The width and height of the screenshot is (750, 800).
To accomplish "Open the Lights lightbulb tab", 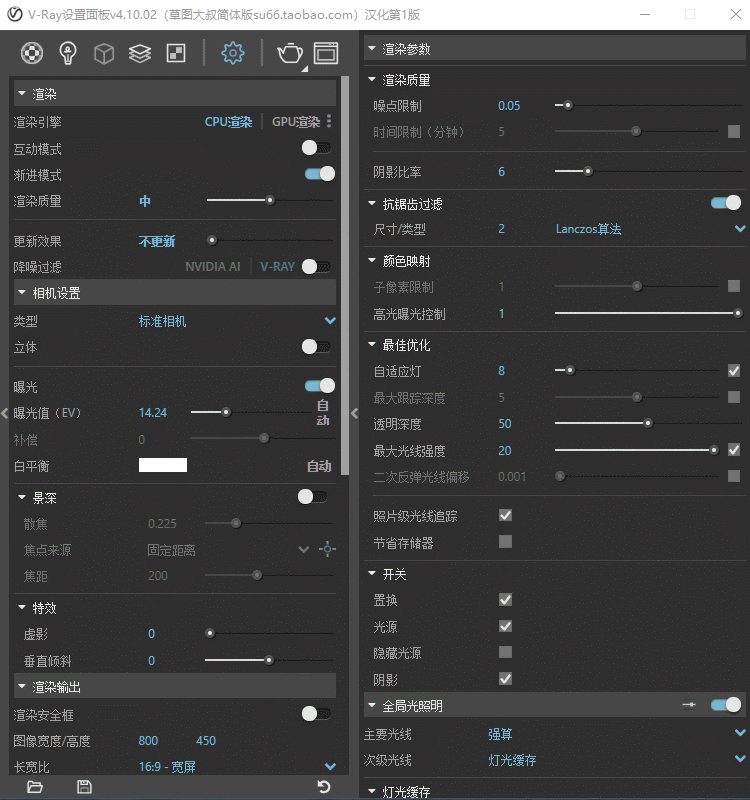I will pyautogui.click(x=68, y=53).
